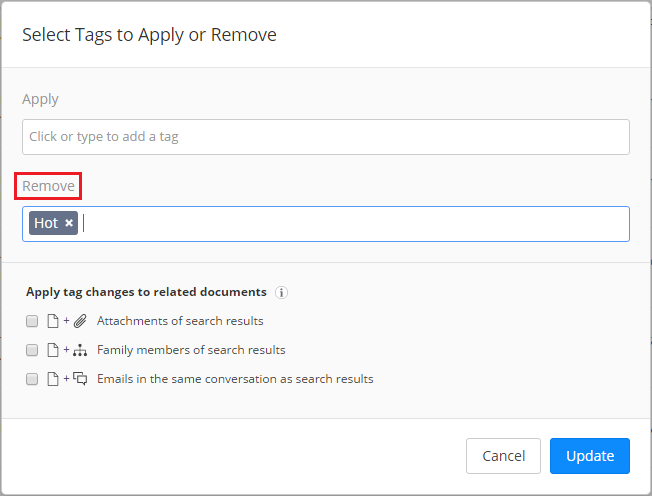Click the paperclip attachments icon
This screenshot has width=652, height=496.
(80, 321)
